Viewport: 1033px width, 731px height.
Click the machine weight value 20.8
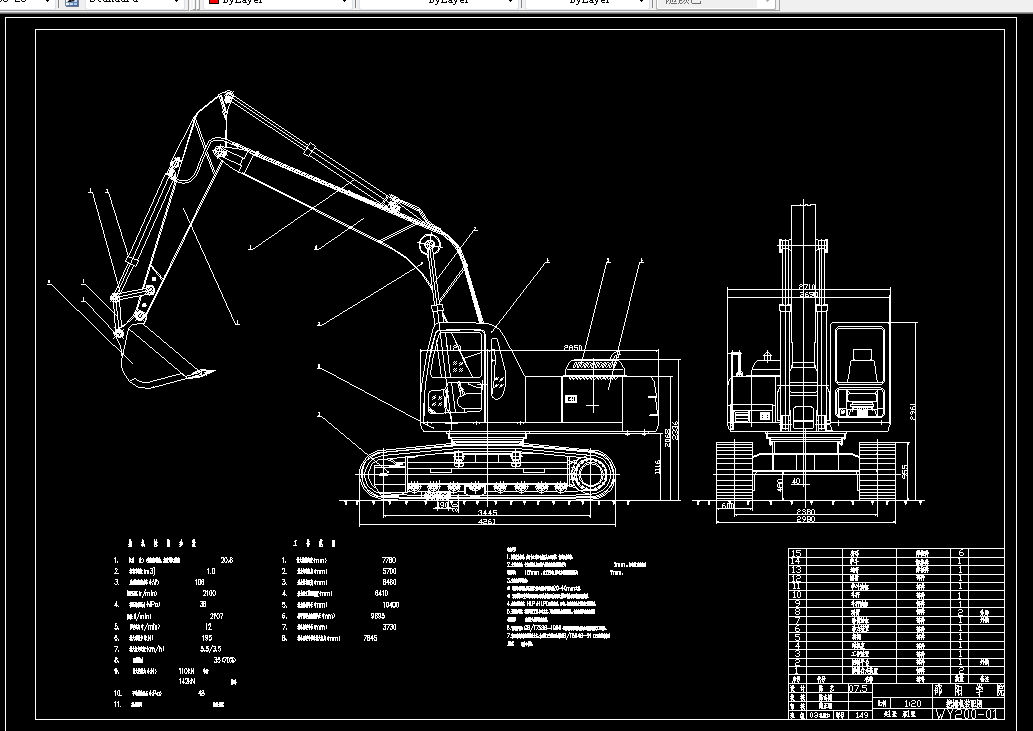coord(226,560)
